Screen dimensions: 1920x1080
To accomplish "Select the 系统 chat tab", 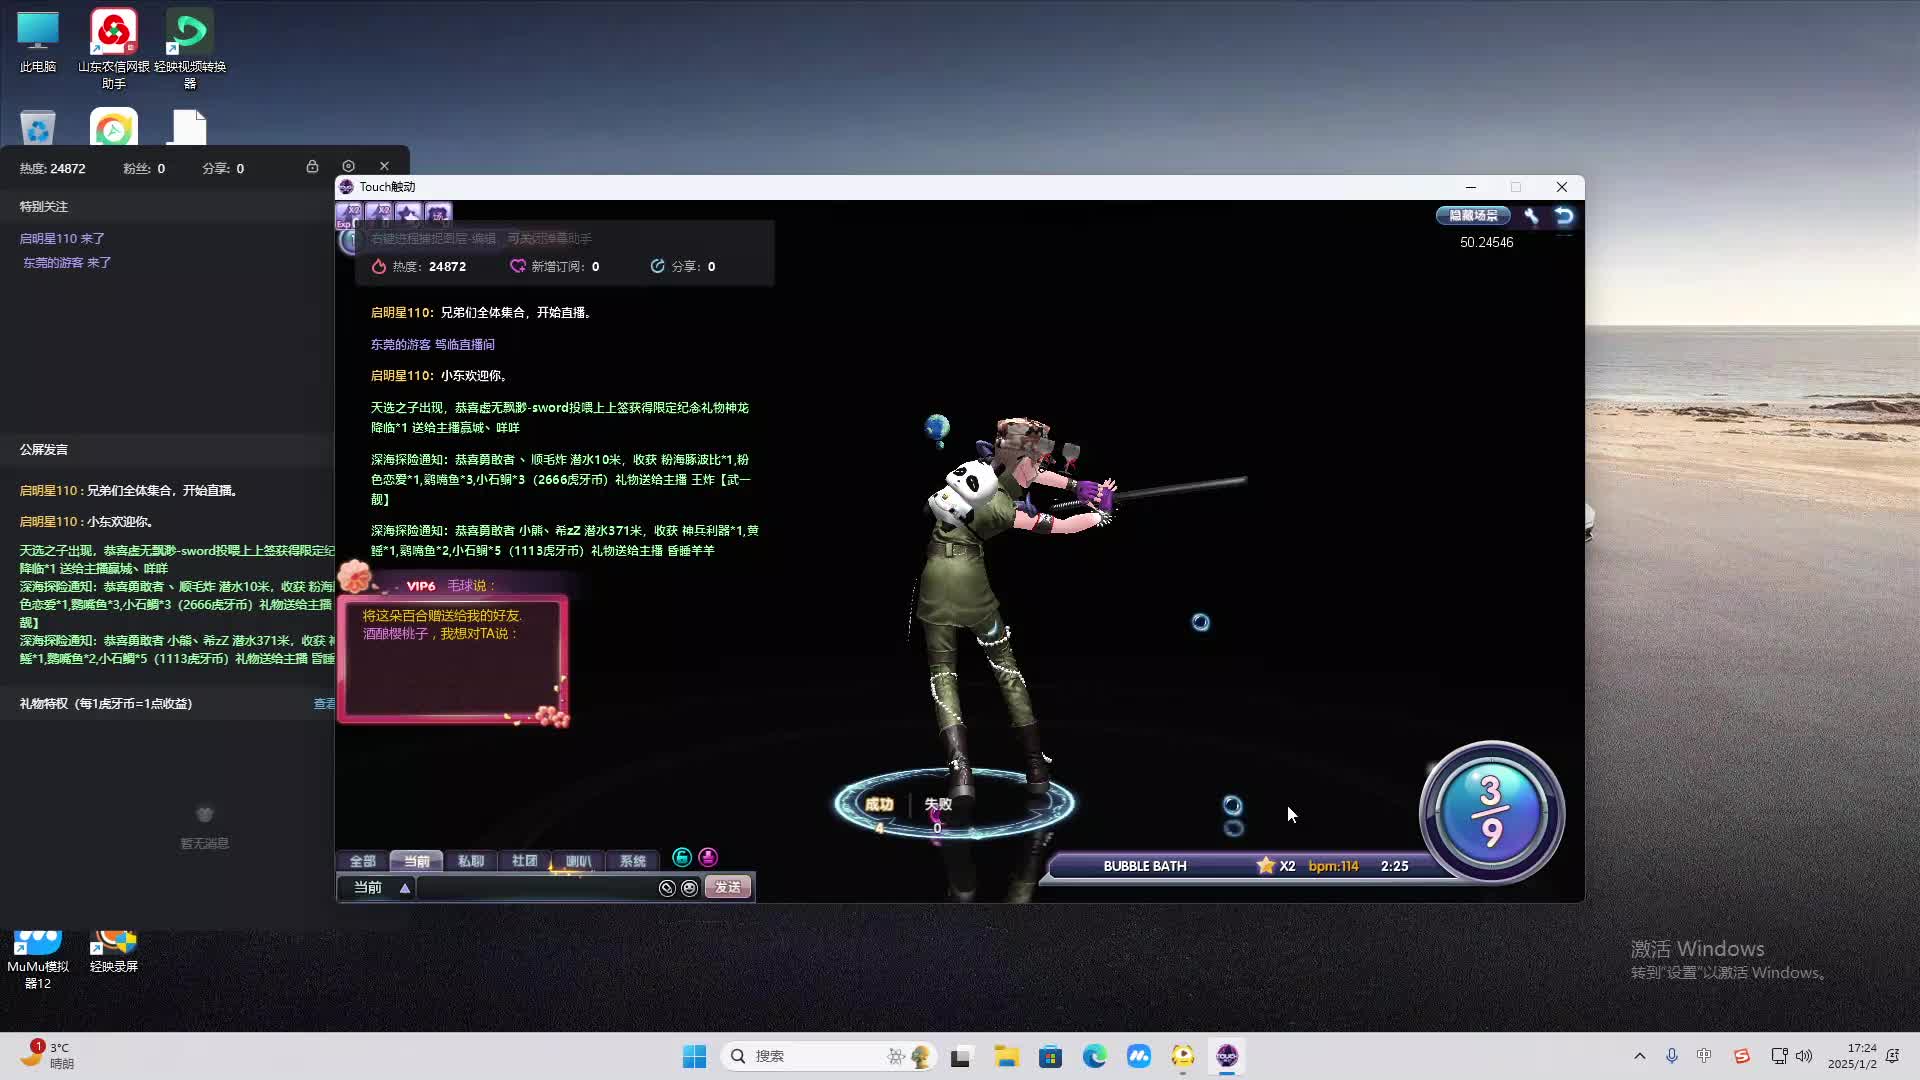I will coord(632,861).
